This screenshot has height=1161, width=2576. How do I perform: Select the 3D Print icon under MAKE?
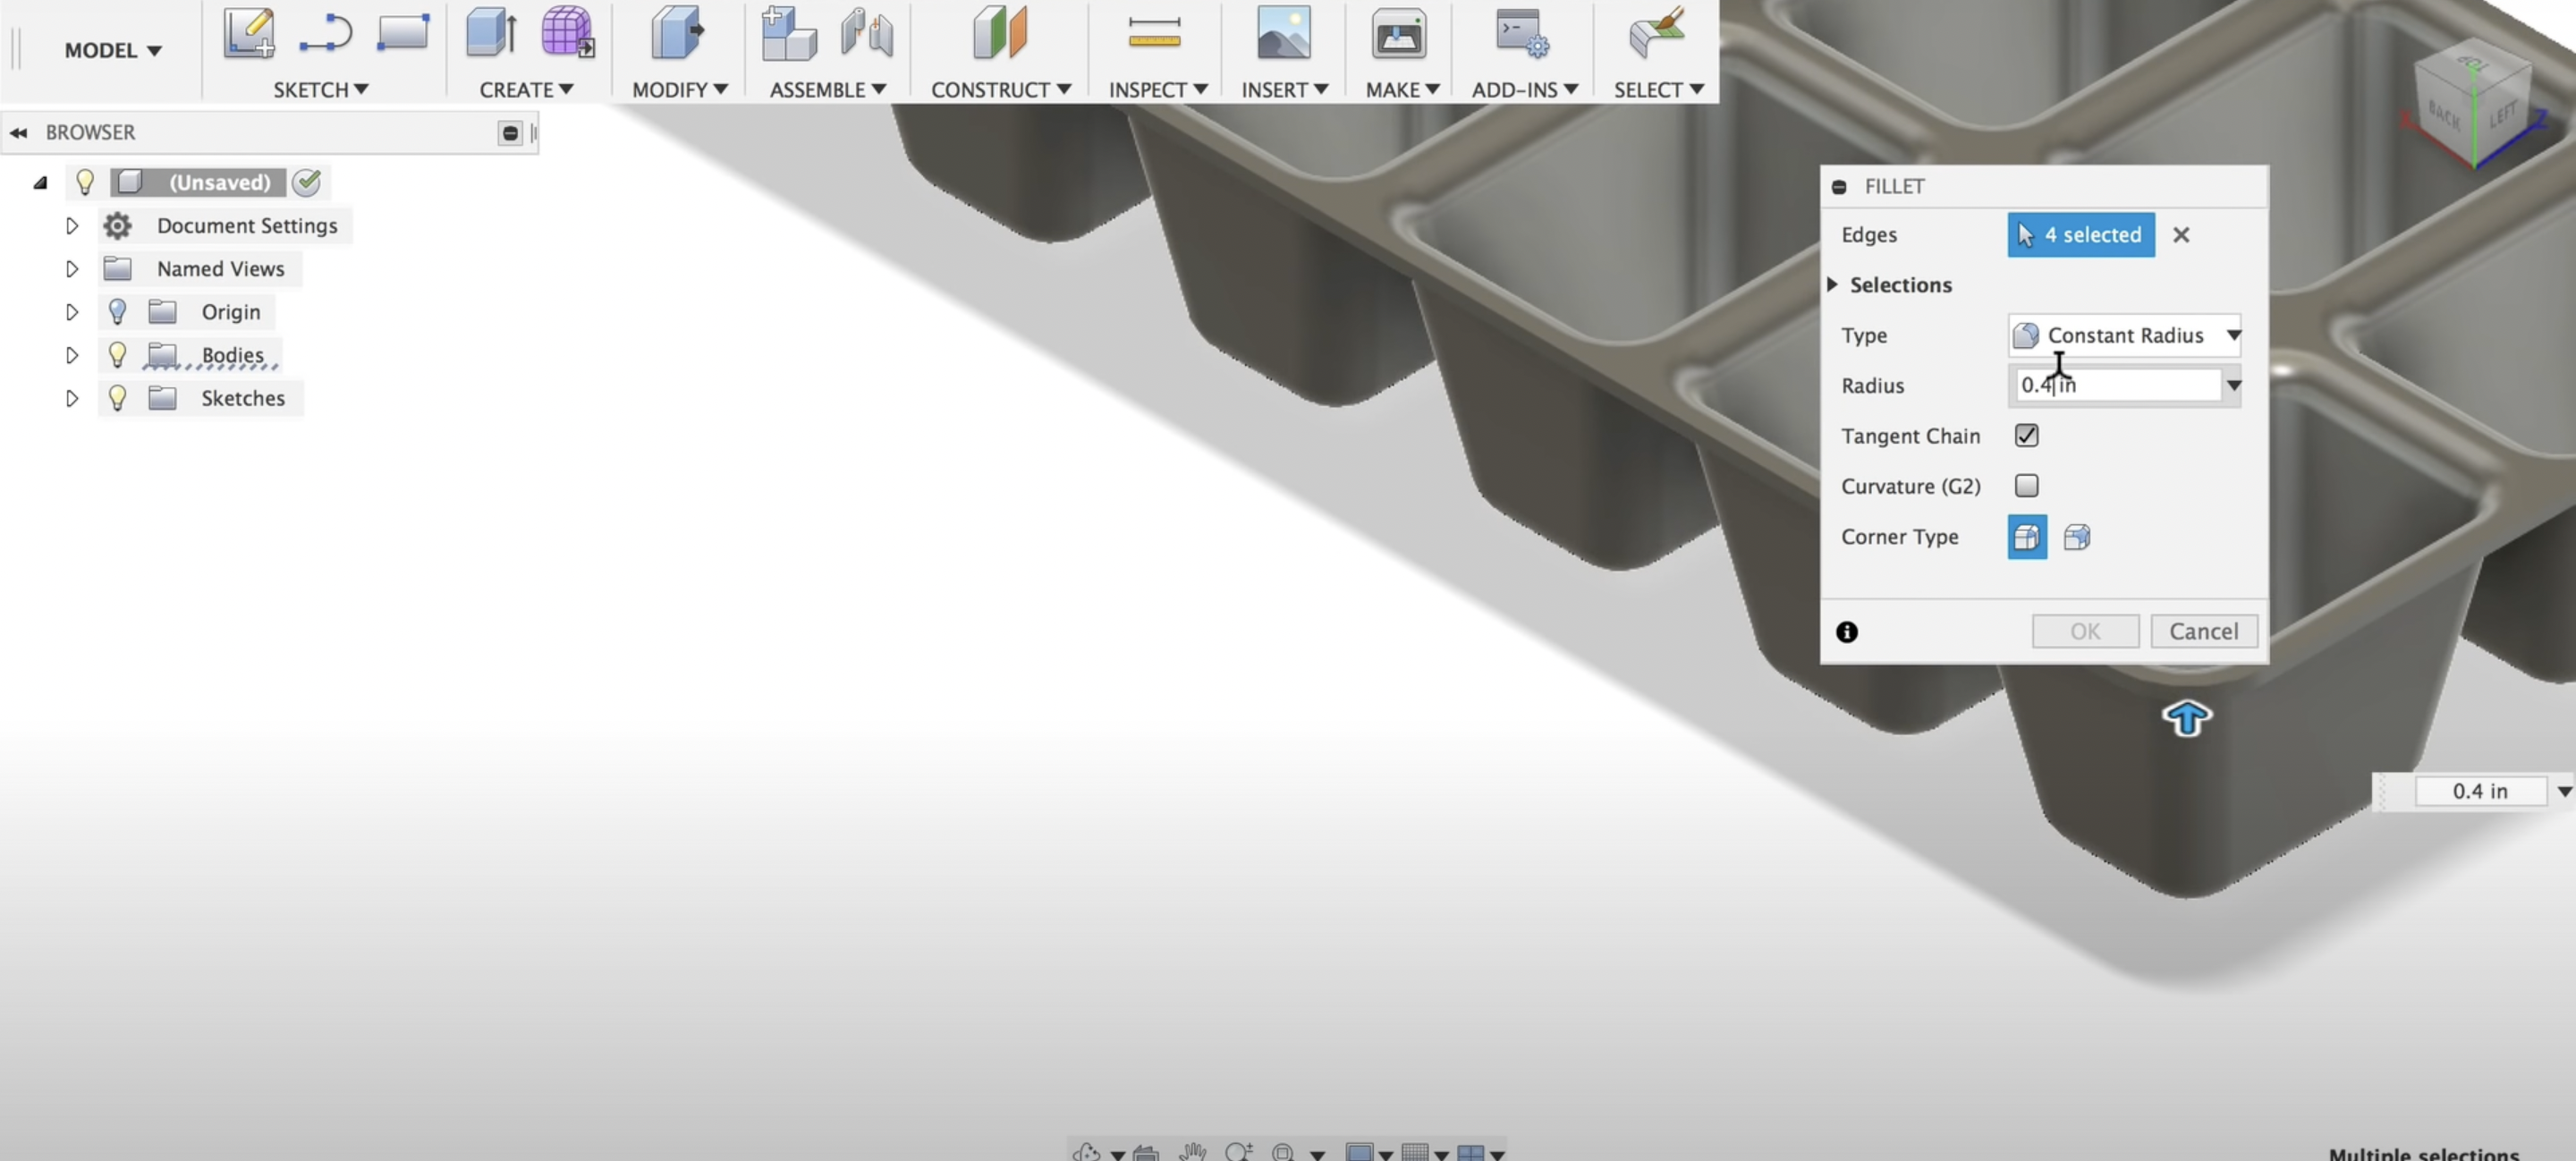pyautogui.click(x=1397, y=33)
